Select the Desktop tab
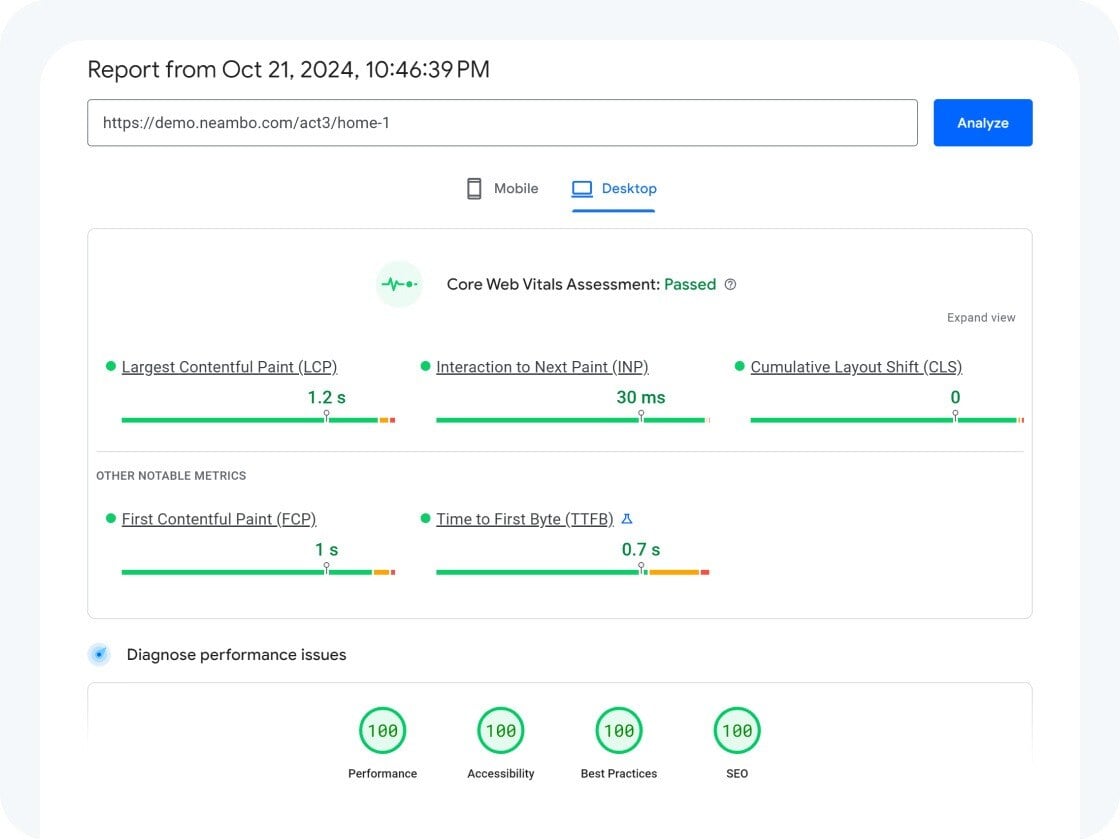The height and width of the screenshot is (840, 1120). 614,189
